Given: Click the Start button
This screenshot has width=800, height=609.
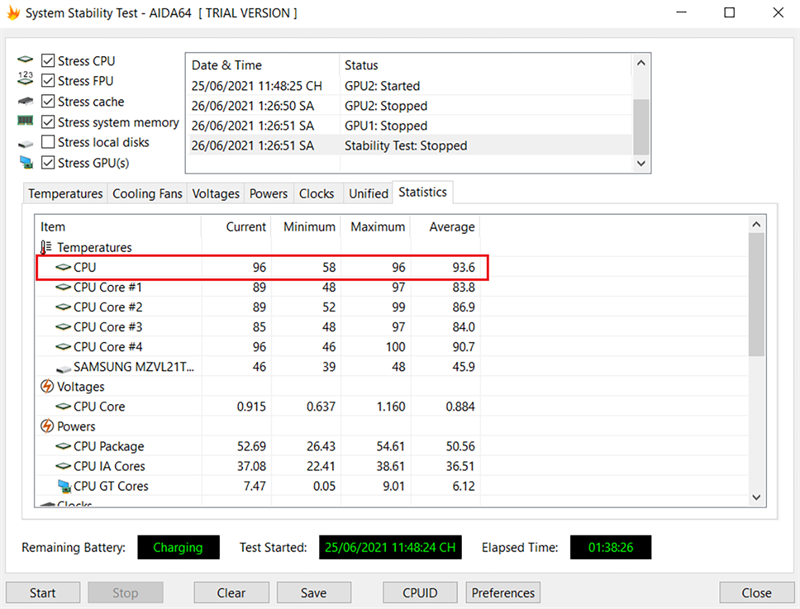Looking at the screenshot, I should click(x=43, y=593).
